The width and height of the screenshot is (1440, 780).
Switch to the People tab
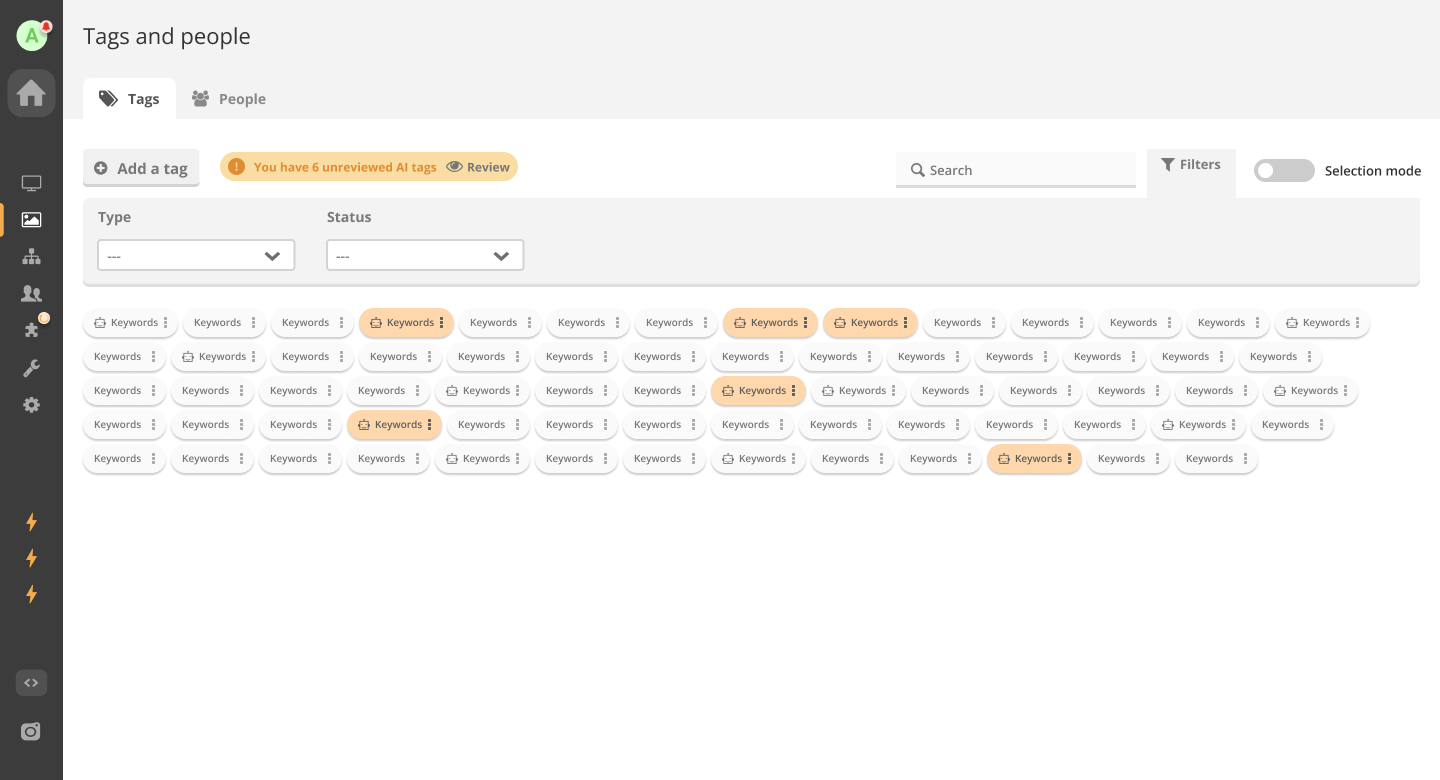point(229,99)
